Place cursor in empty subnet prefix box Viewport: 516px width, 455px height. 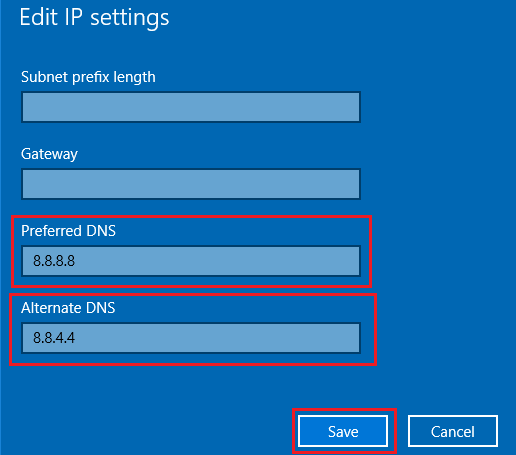point(191,107)
